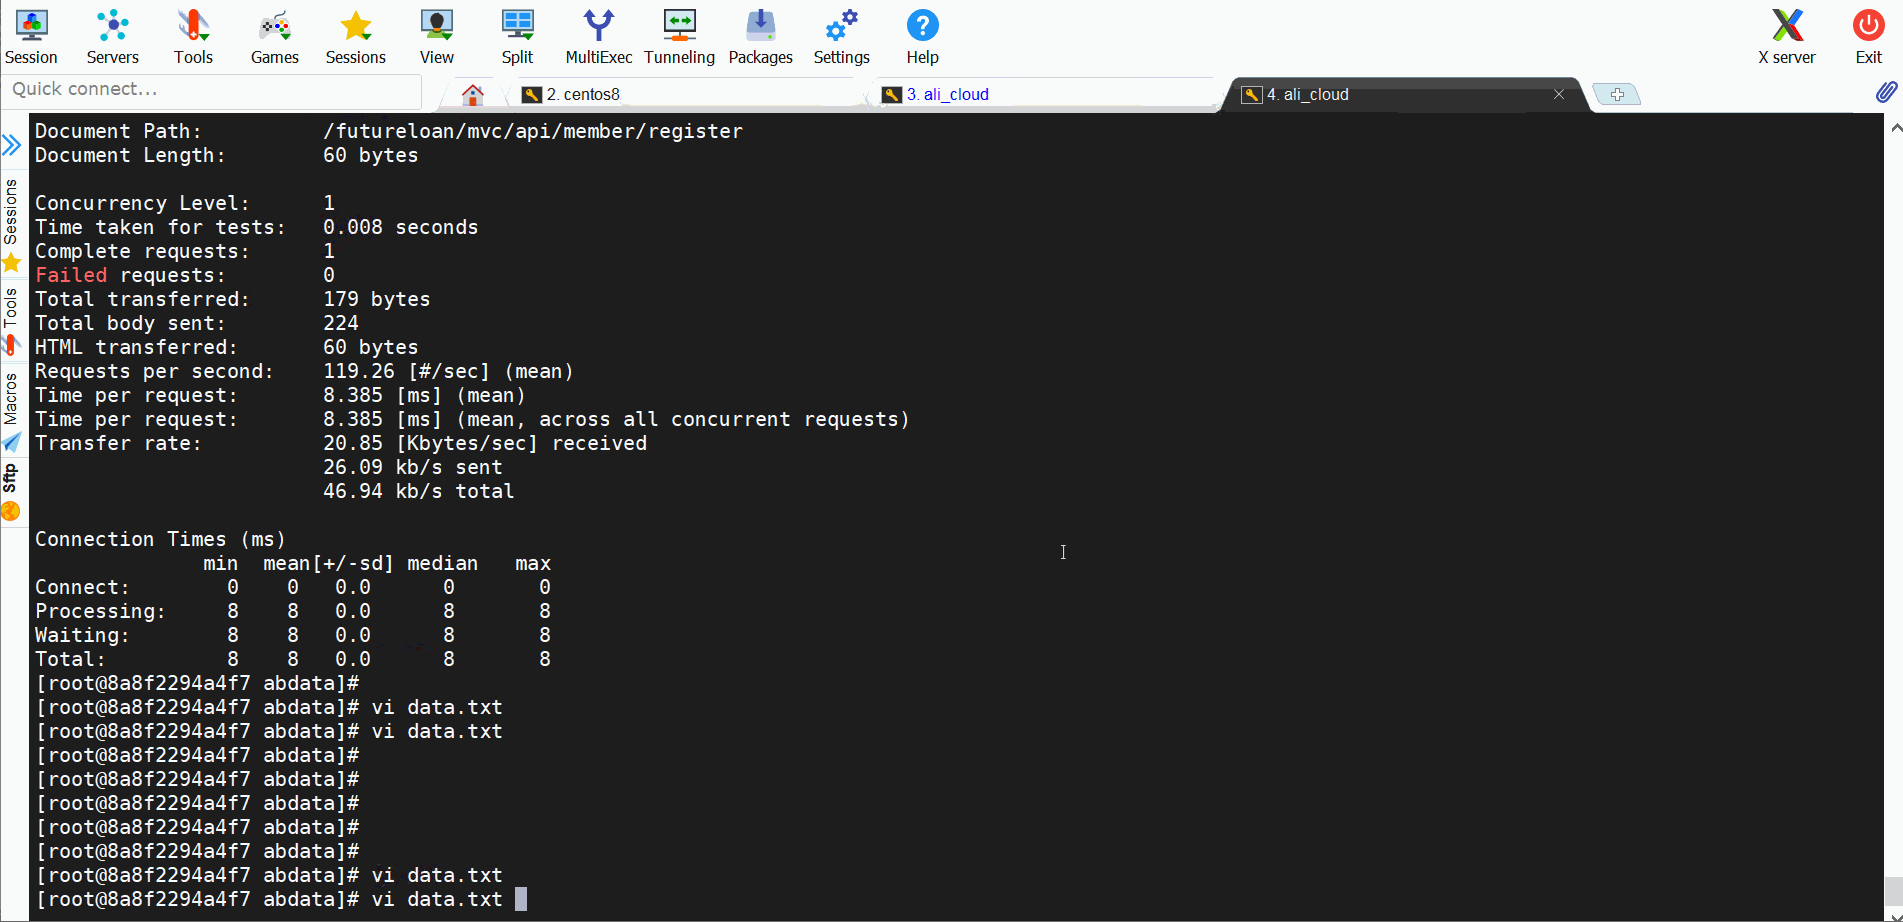
Task: Click 'Connection Times (ms)' heading text
Action: (160, 539)
